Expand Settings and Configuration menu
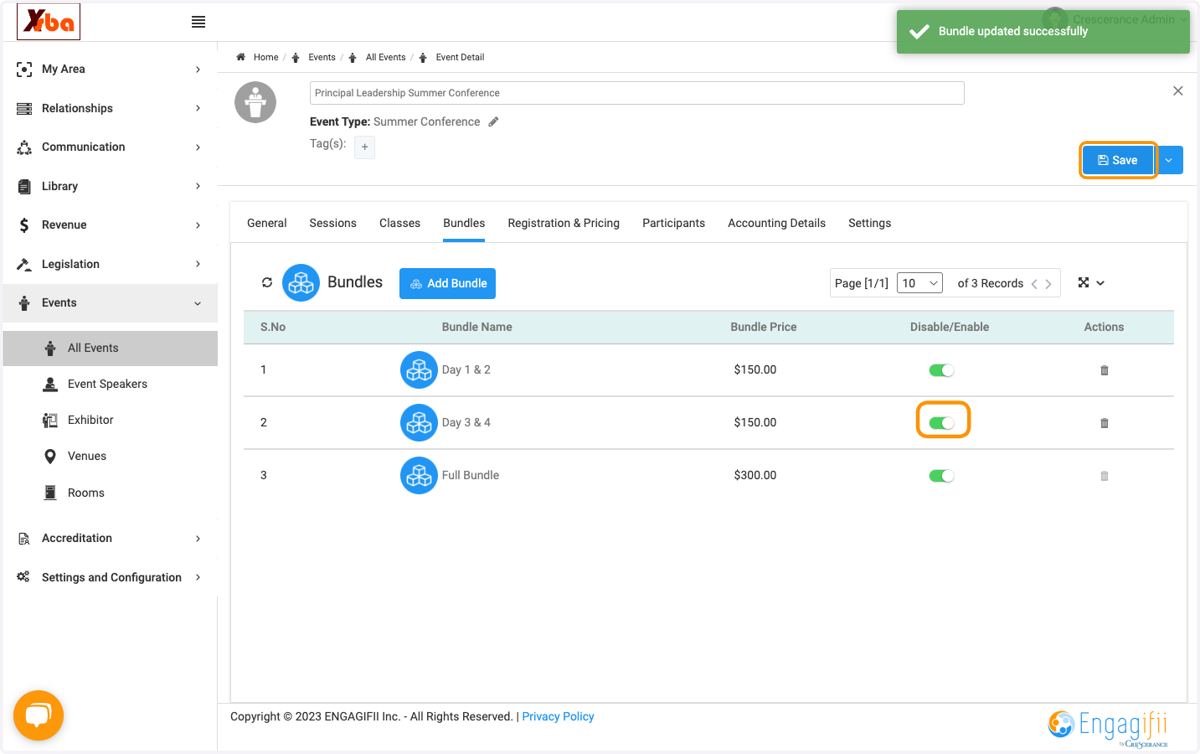This screenshot has height=754, width=1200. (110, 577)
